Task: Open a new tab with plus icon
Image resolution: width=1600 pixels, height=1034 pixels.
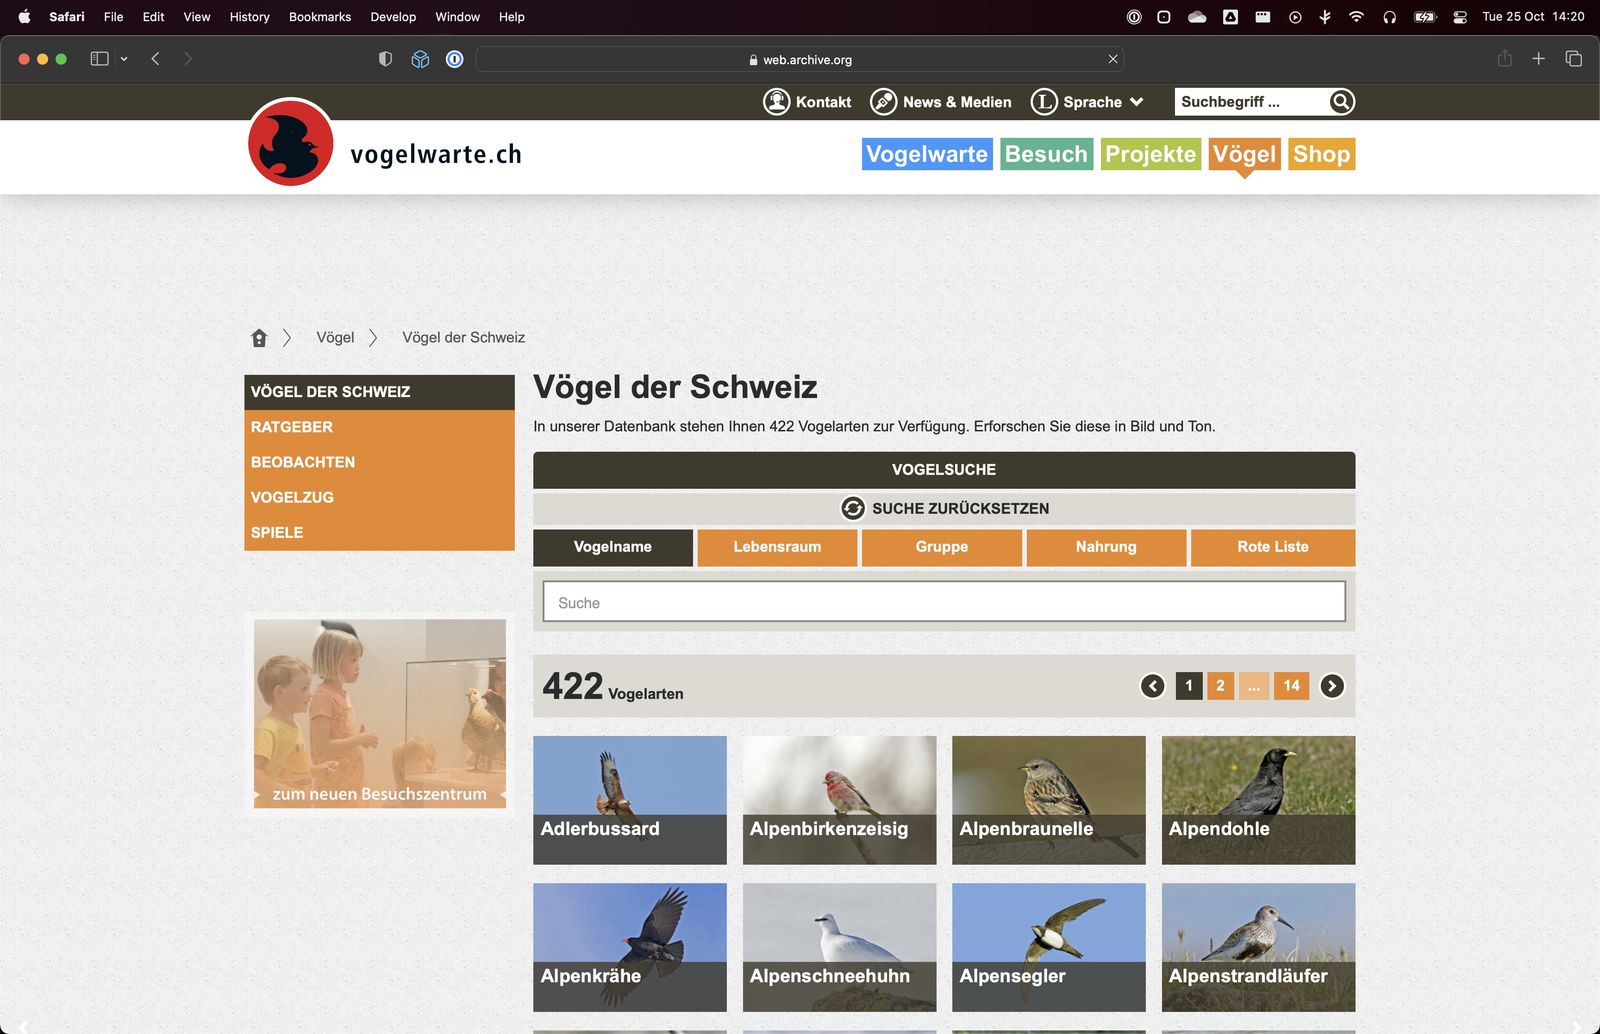Action: (x=1539, y=59)
